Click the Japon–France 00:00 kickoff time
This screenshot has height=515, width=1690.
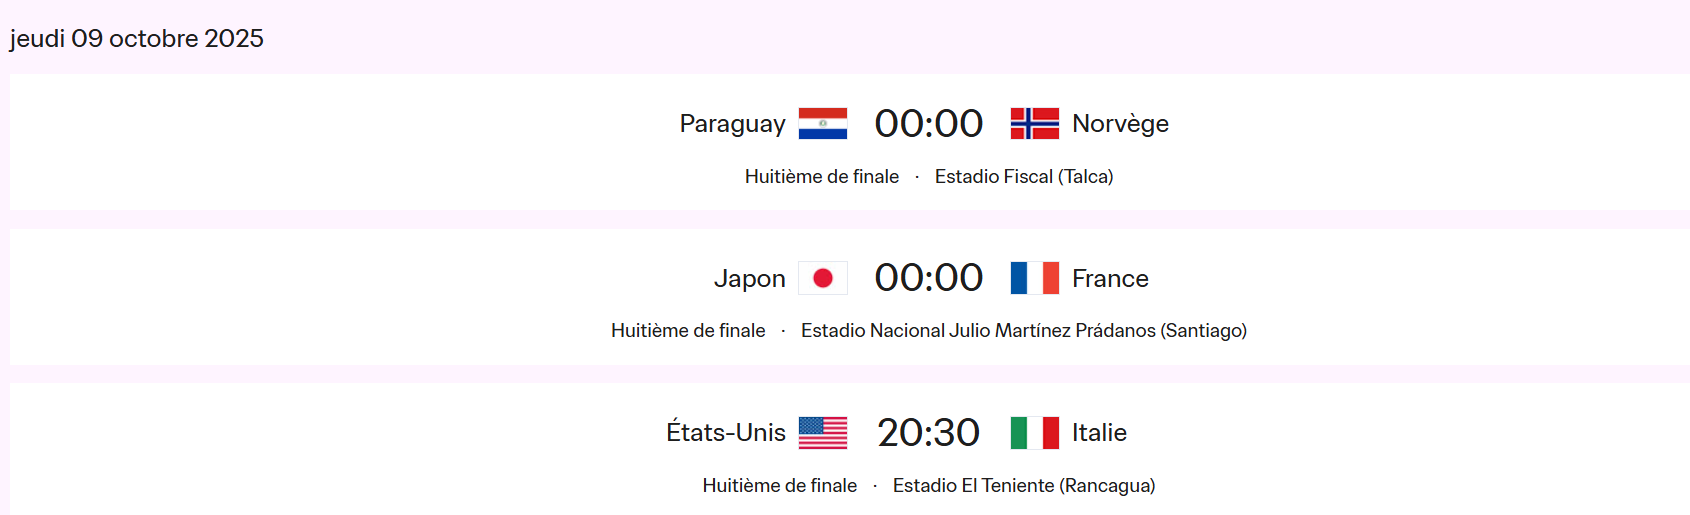pos(928,278)
